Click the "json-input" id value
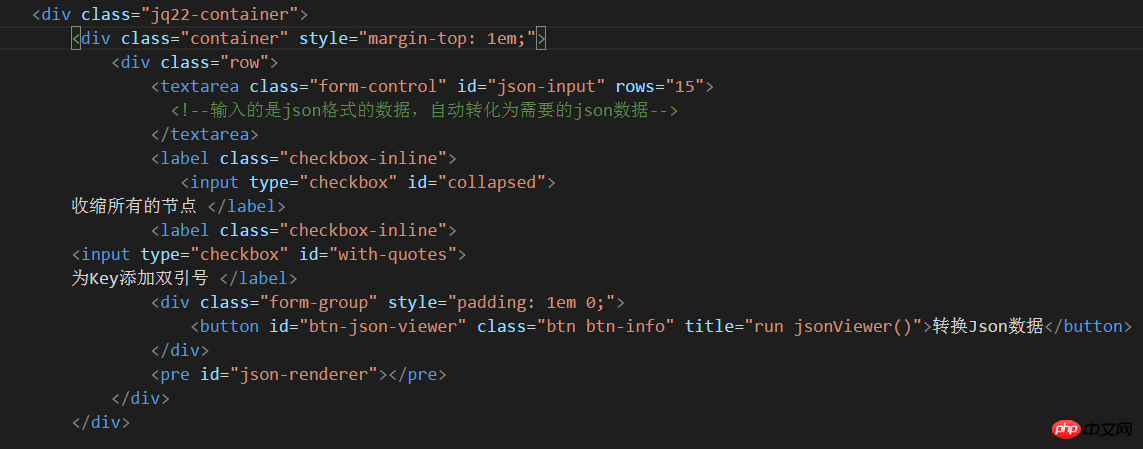 [x=546, y=86]
